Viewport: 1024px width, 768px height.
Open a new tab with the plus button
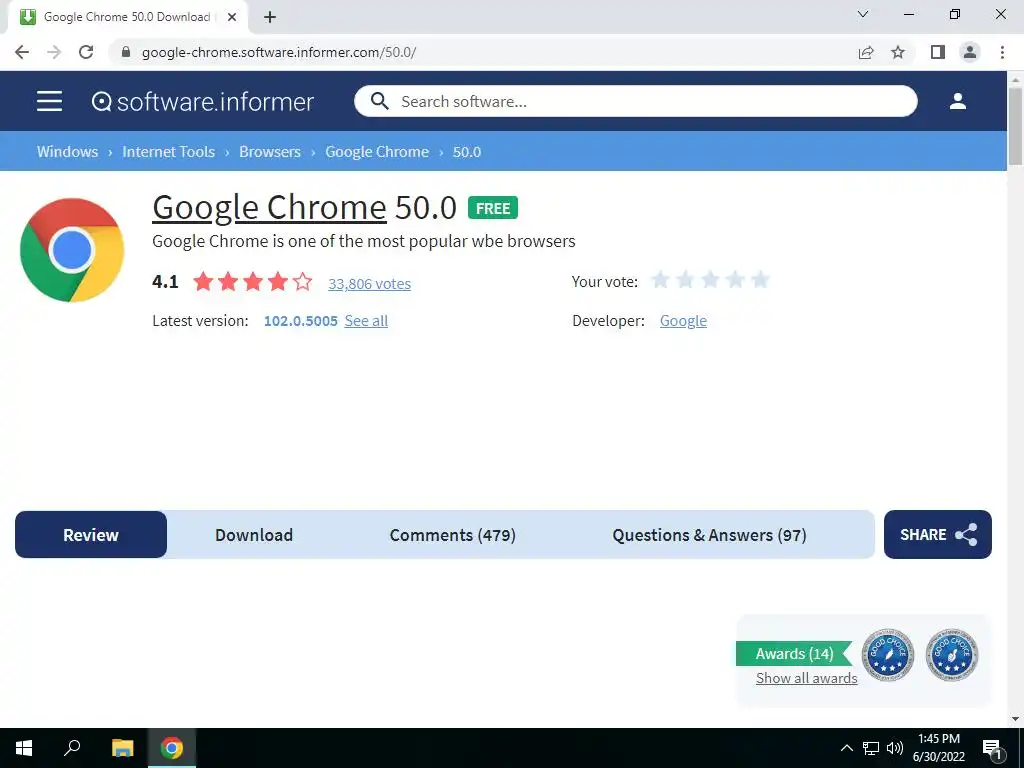[270, 17]
